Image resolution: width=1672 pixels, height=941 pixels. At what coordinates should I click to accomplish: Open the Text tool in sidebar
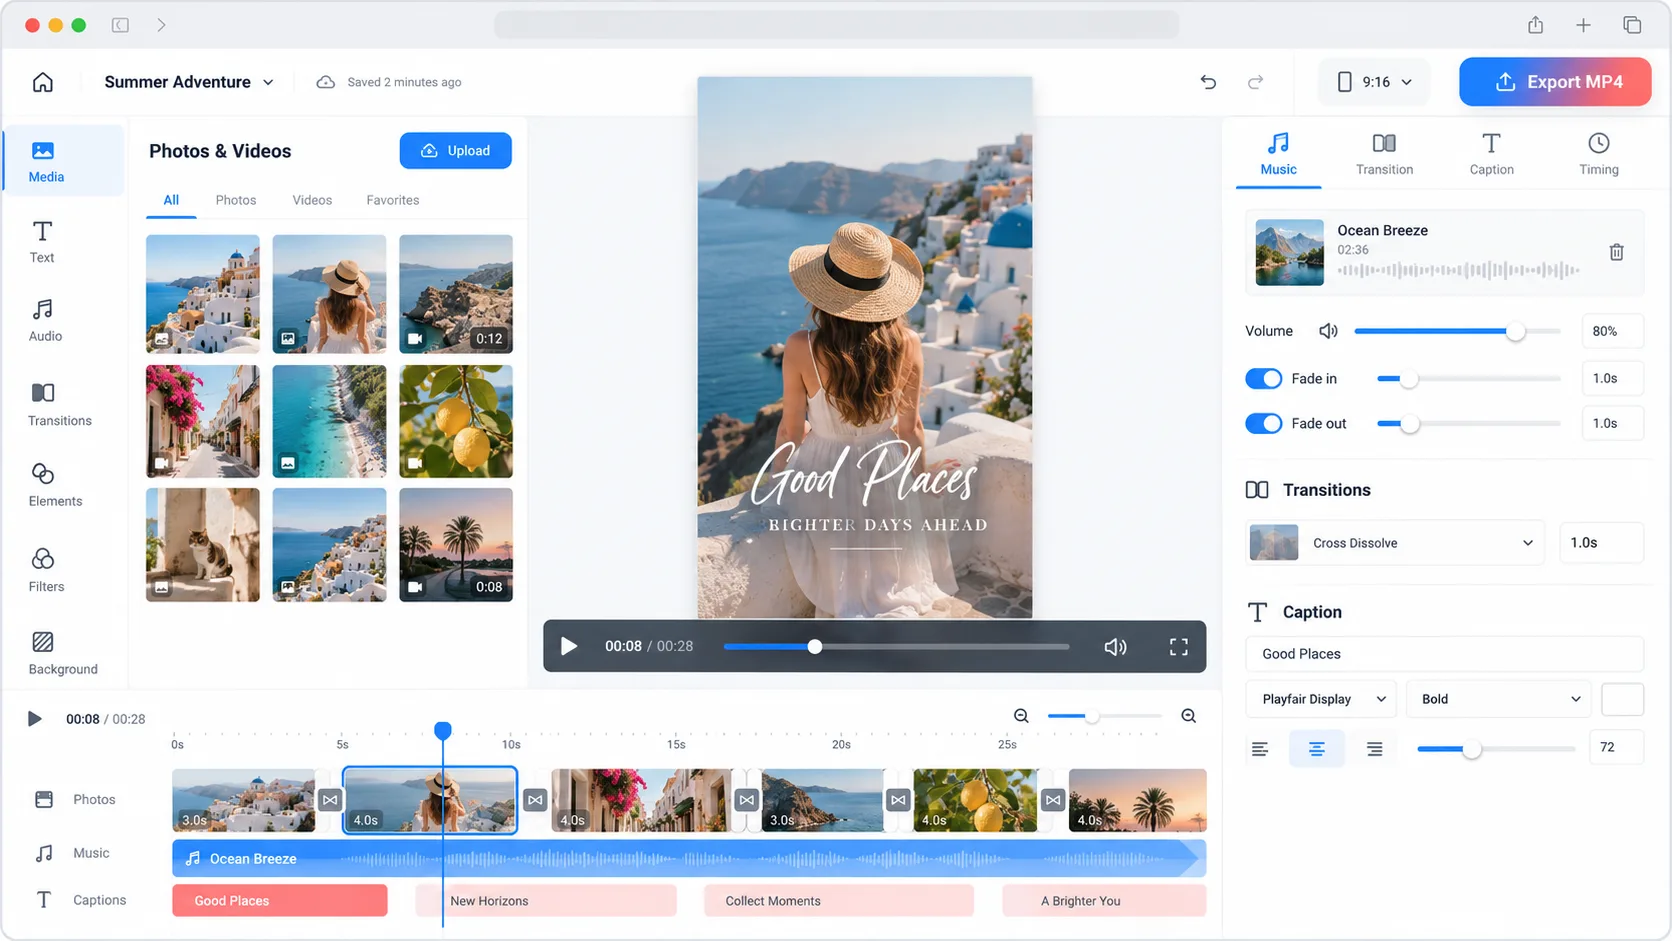click(x=42, y=242)
